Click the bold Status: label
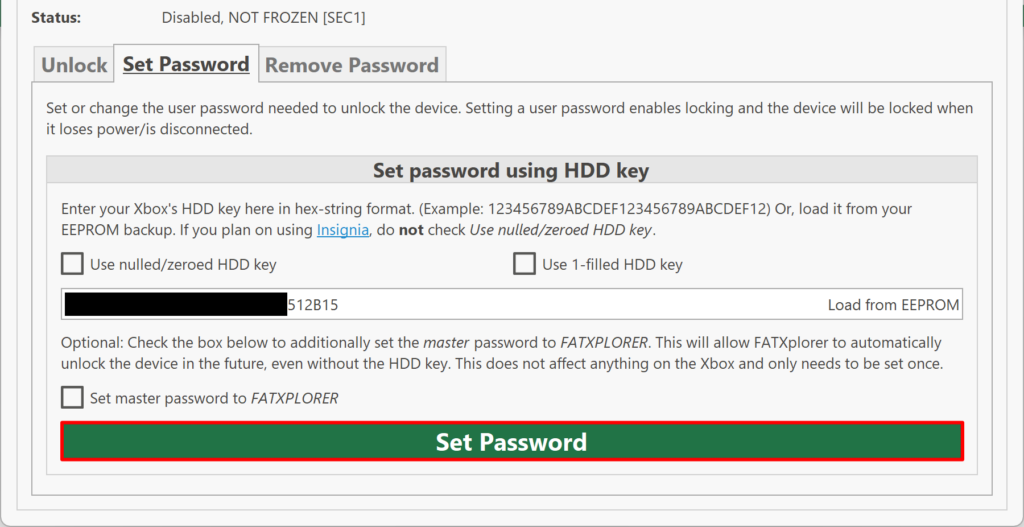The image size is (1024, 527). 56,18
